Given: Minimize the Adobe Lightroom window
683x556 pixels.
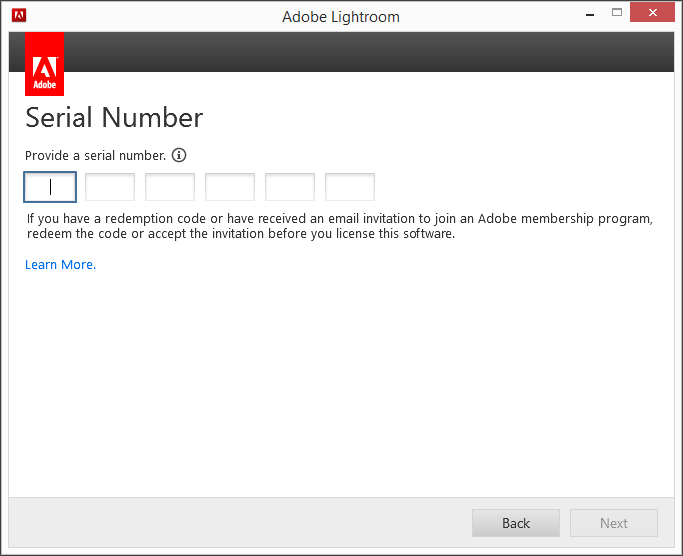Looking at the screenshot, I should point(590,14).
